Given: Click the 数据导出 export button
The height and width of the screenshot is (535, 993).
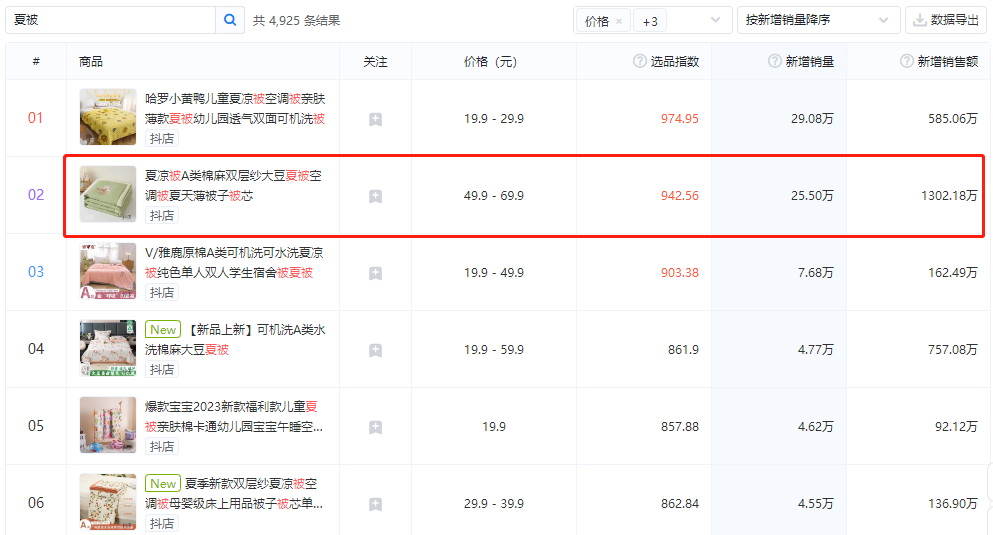Looking at the screenshot, I should tap(945, 20).
